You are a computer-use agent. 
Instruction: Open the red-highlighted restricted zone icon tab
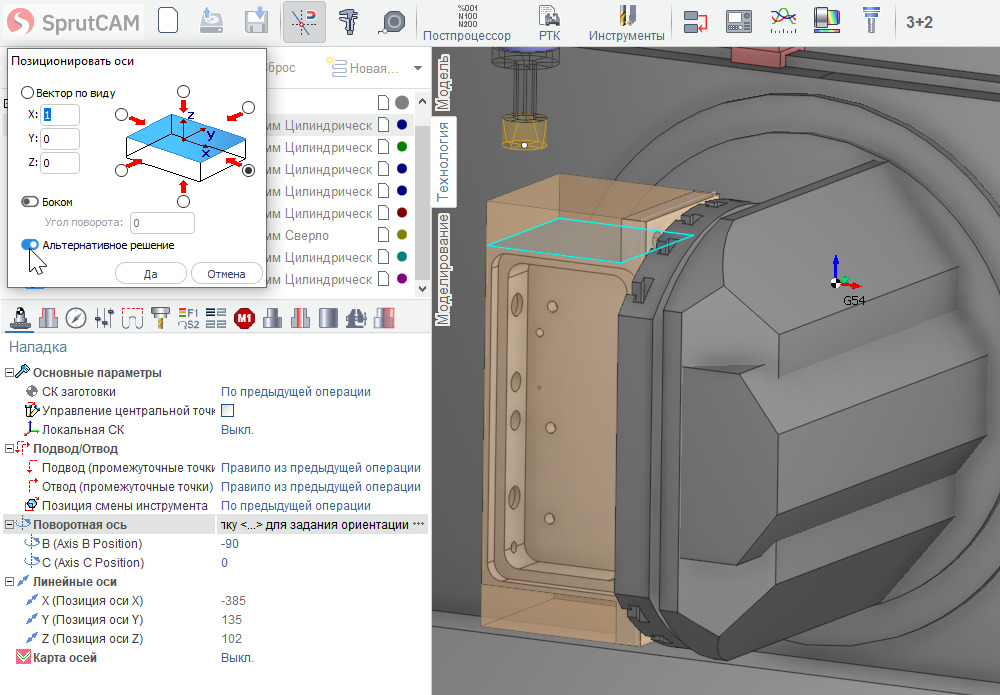point(384,318)
